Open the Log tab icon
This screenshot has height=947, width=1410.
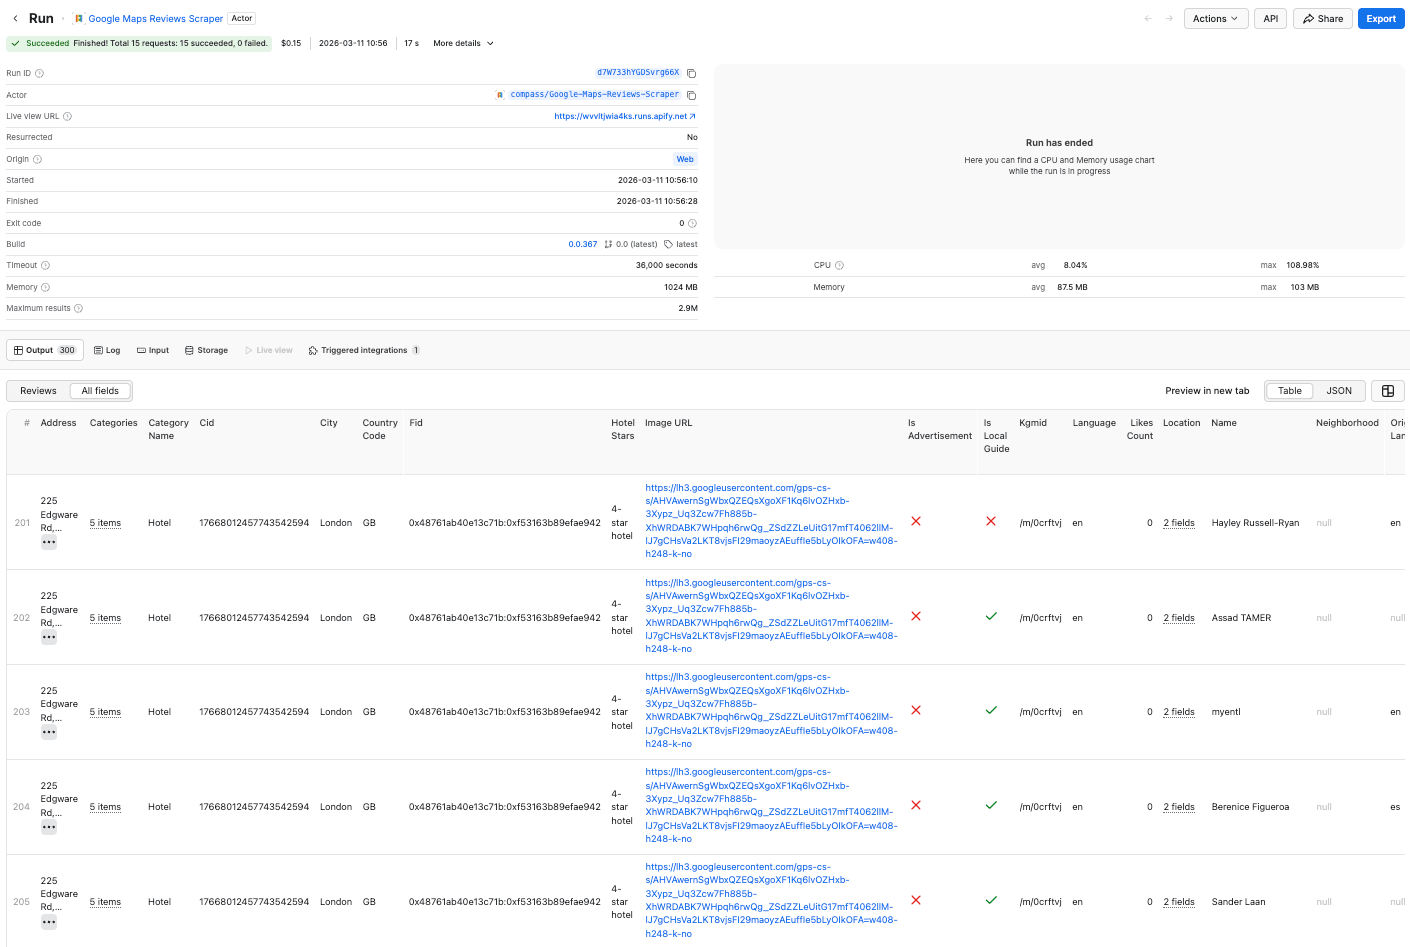[x=99, y=350]
